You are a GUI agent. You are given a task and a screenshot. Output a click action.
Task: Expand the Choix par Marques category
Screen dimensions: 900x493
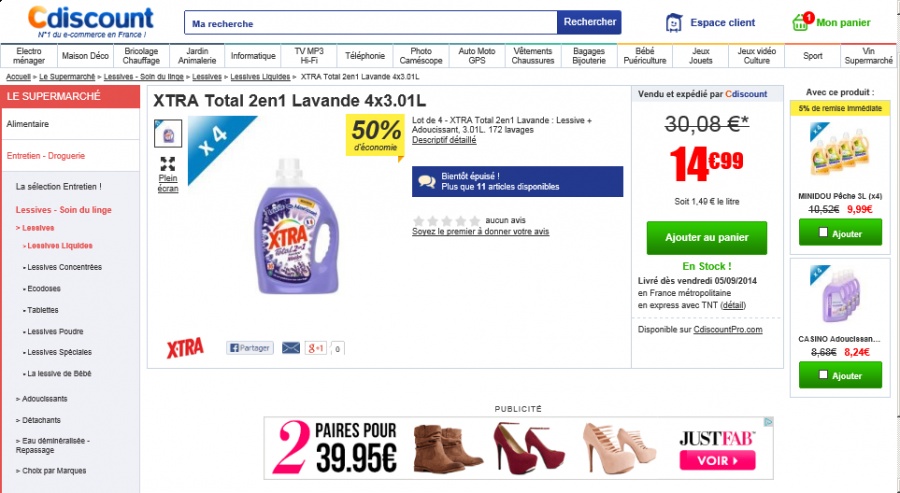51,471
